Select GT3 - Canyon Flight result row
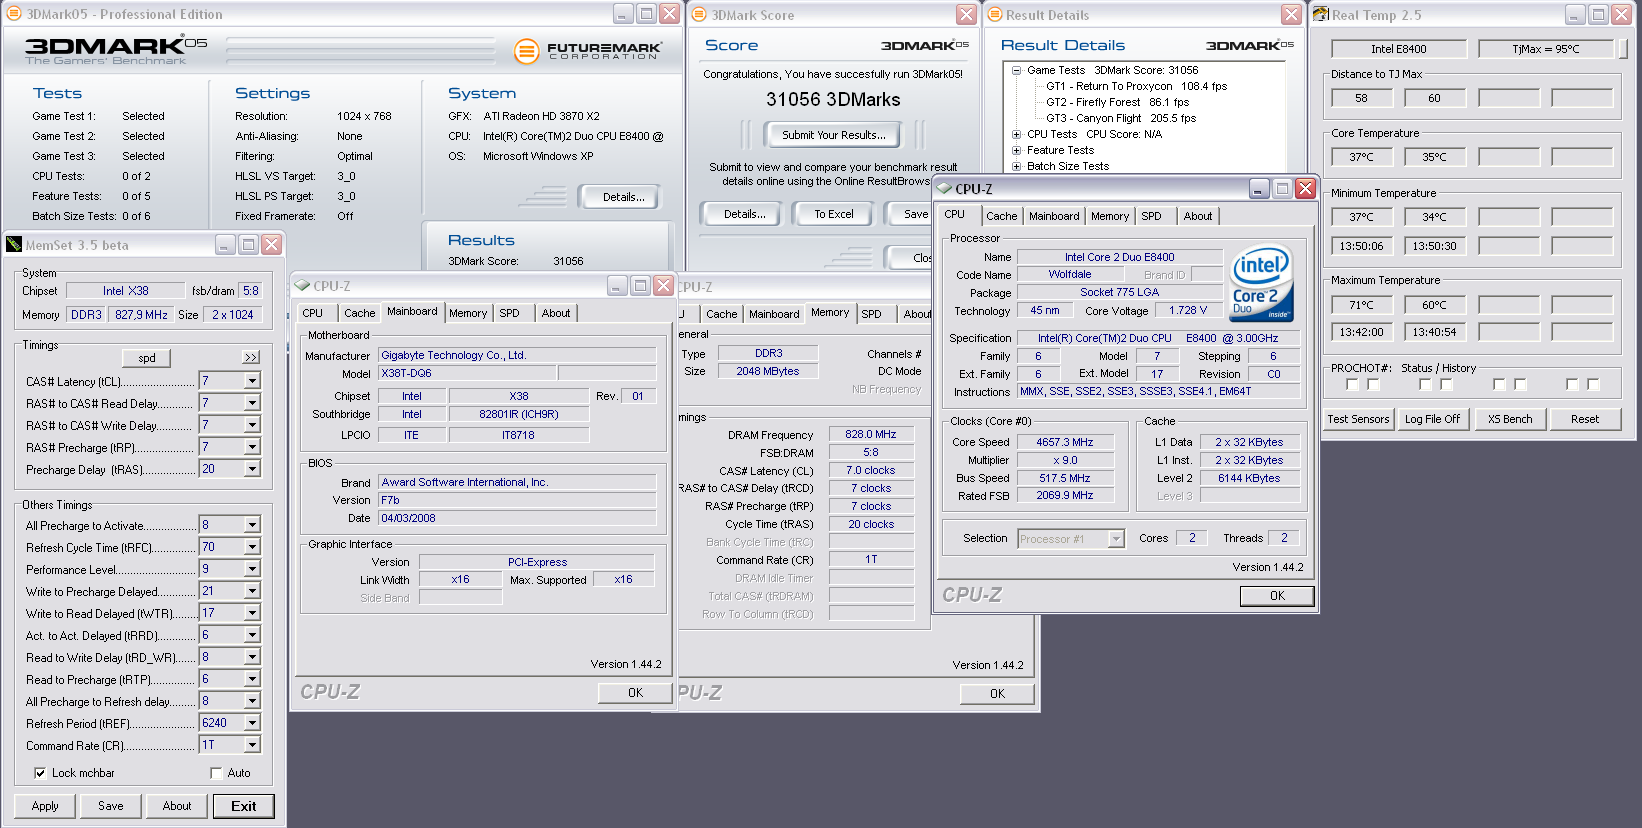This screenshot has height=828, width=1642. tap(1121, 118)
